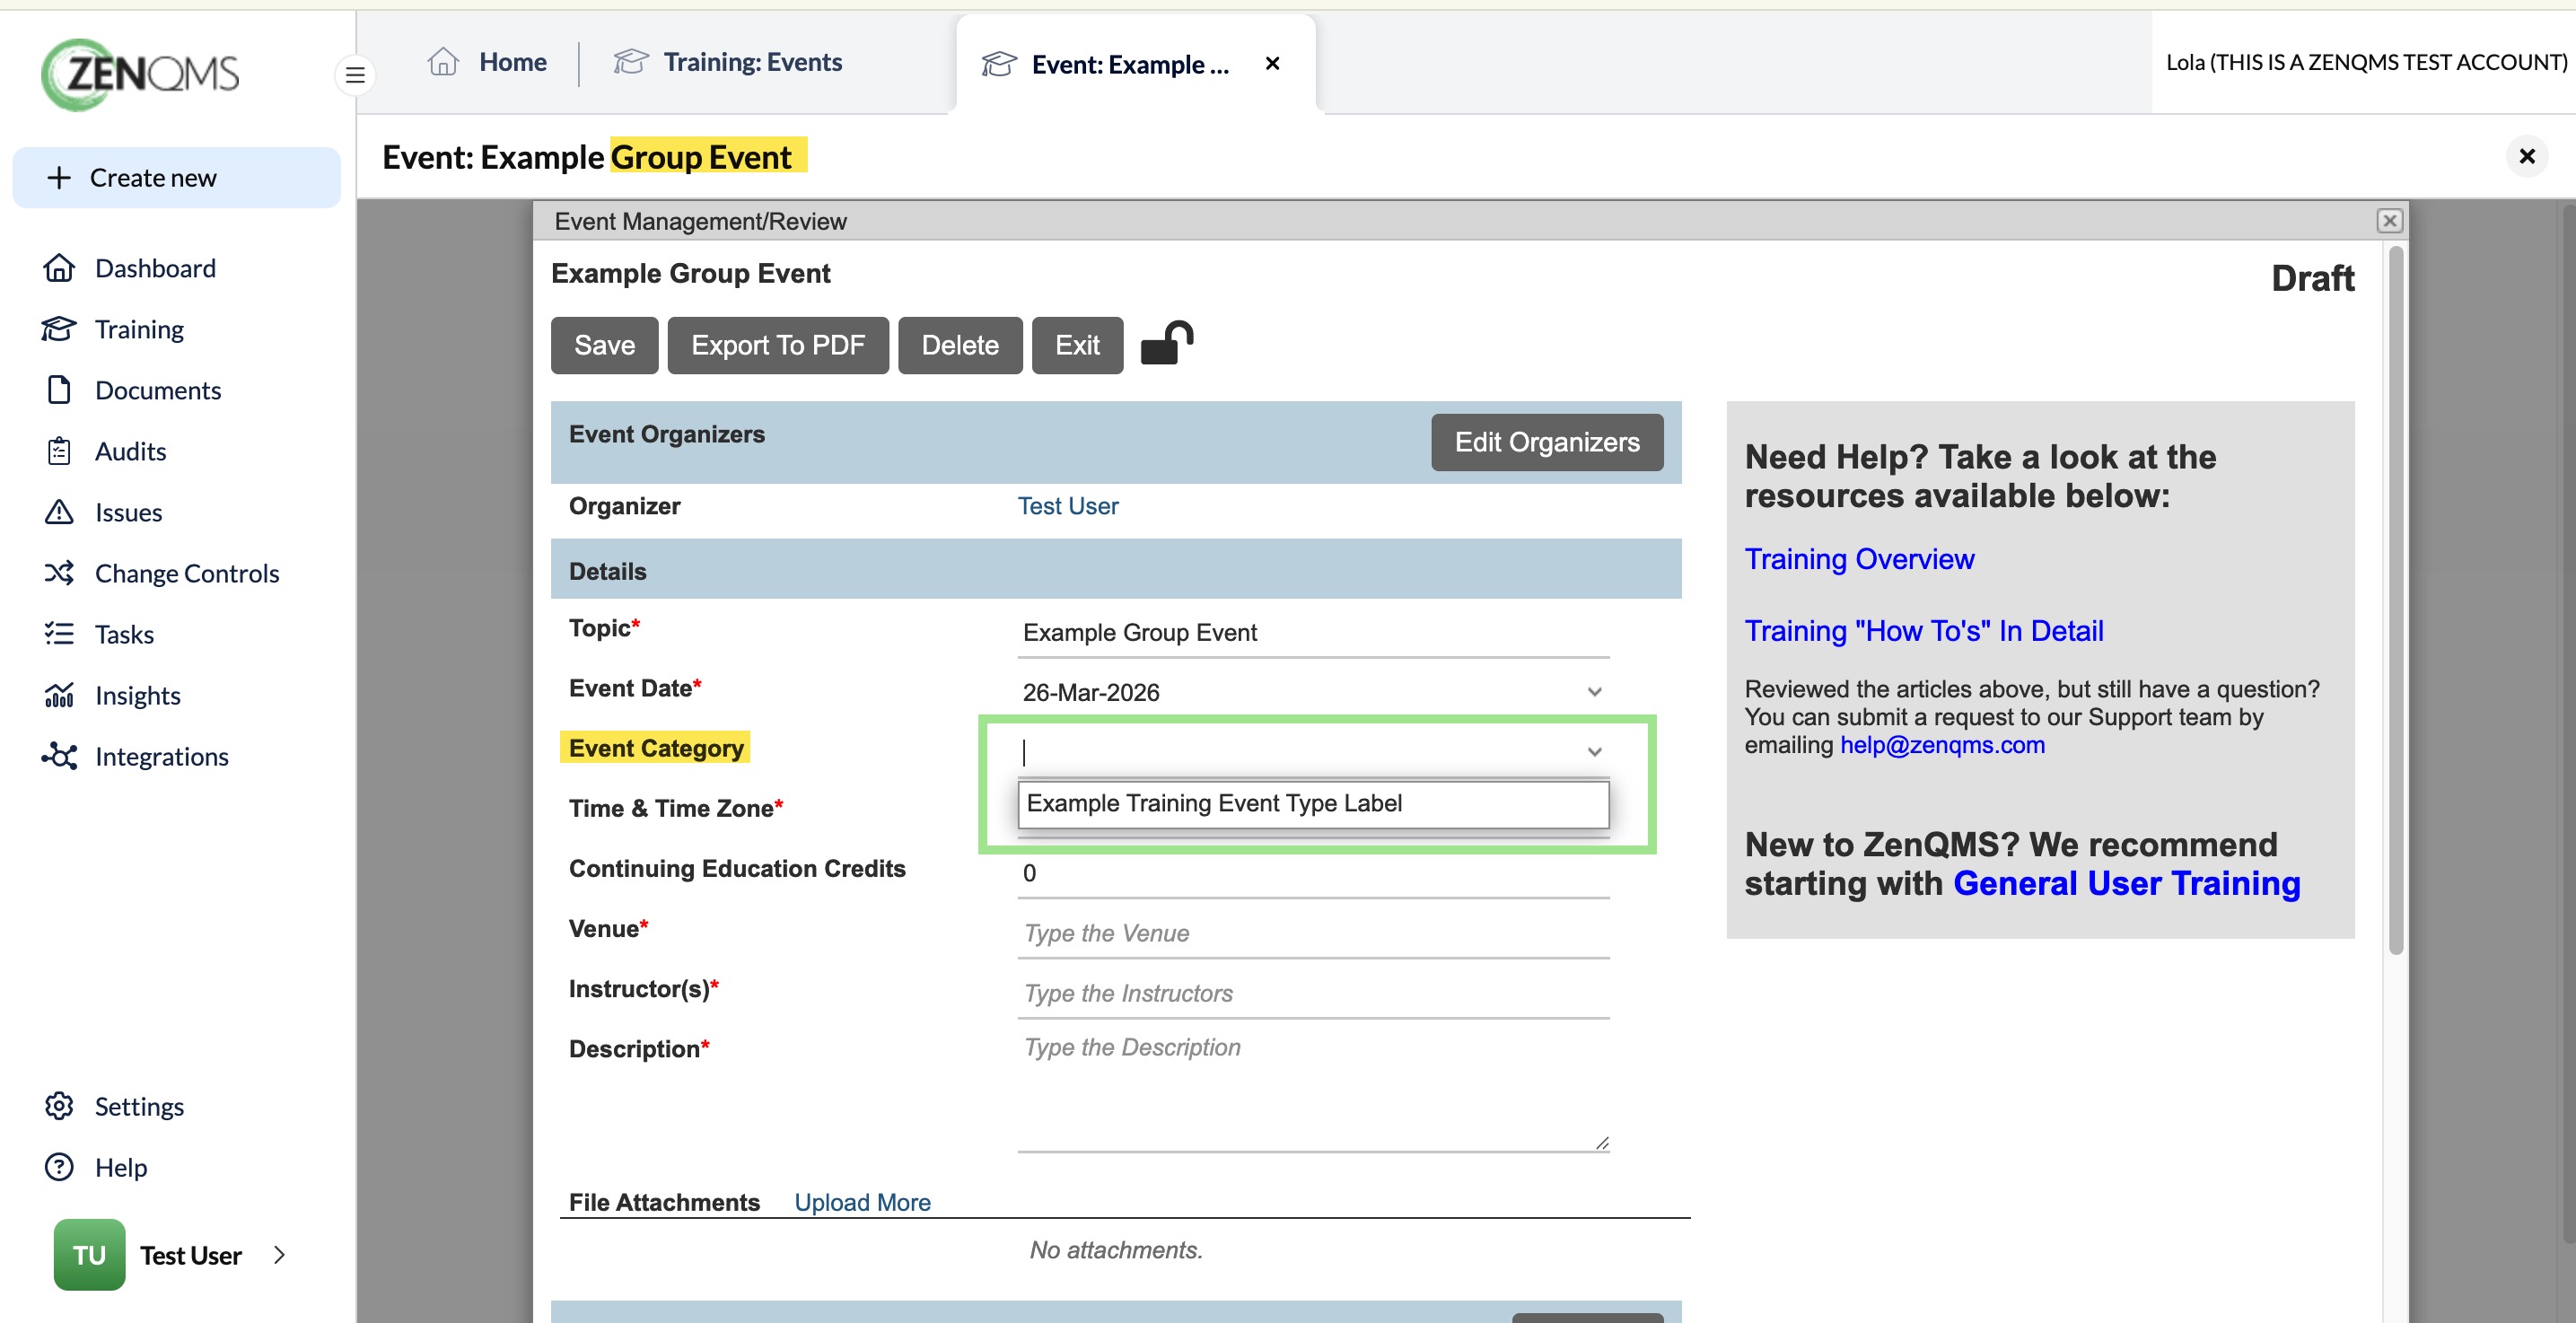Click the Settings gear icon
Screen dimensions: 2576x1323
tap(59, 1106)
